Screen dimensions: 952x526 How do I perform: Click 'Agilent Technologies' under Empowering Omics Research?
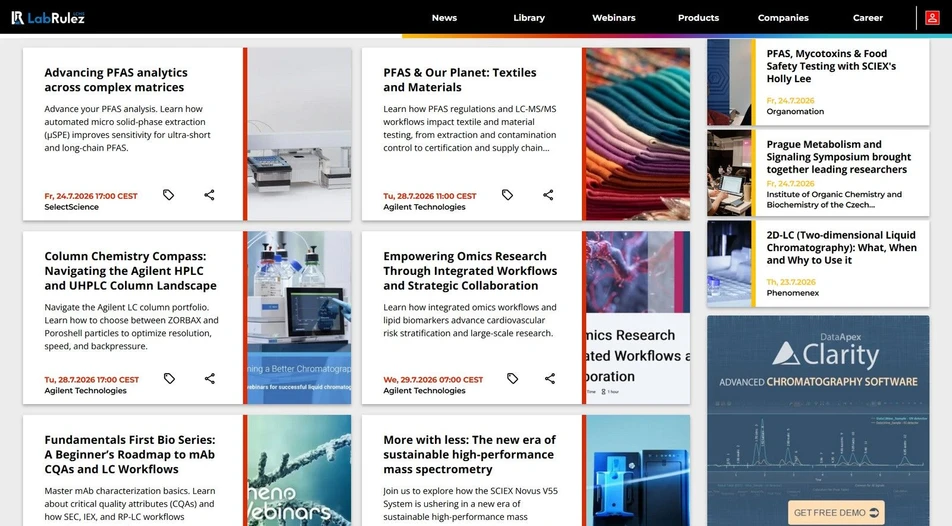click(x=424, y=391)
